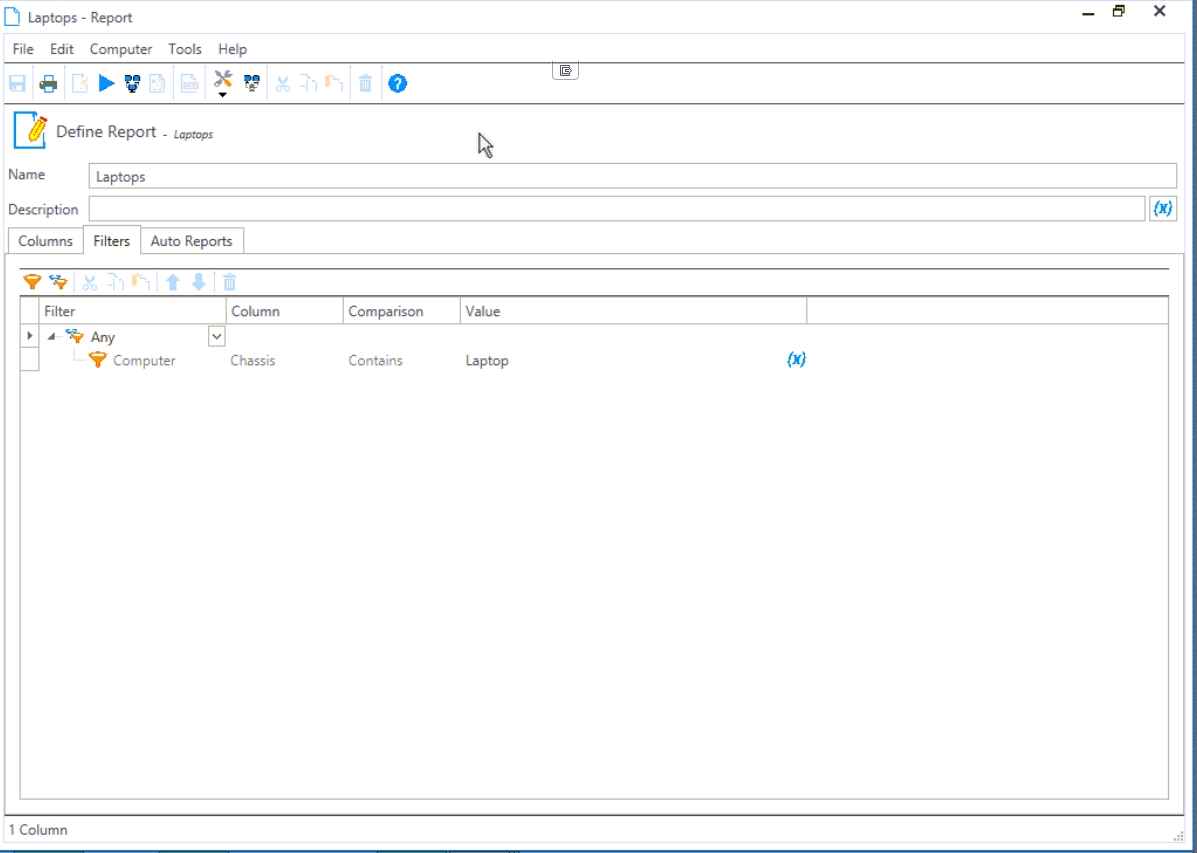Viewport: 1197px width, 853px height.
Task: Click the (x) variable icon in Laptop row
Action: [x=796, y=360]
